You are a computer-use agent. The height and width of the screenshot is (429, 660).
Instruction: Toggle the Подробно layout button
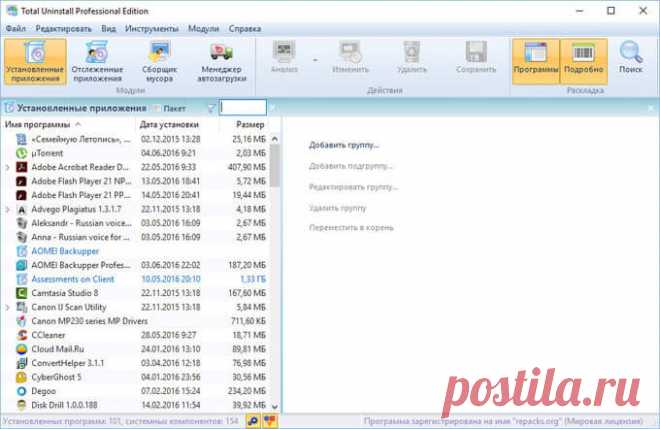pyautogui.click(x=583, y=61)
